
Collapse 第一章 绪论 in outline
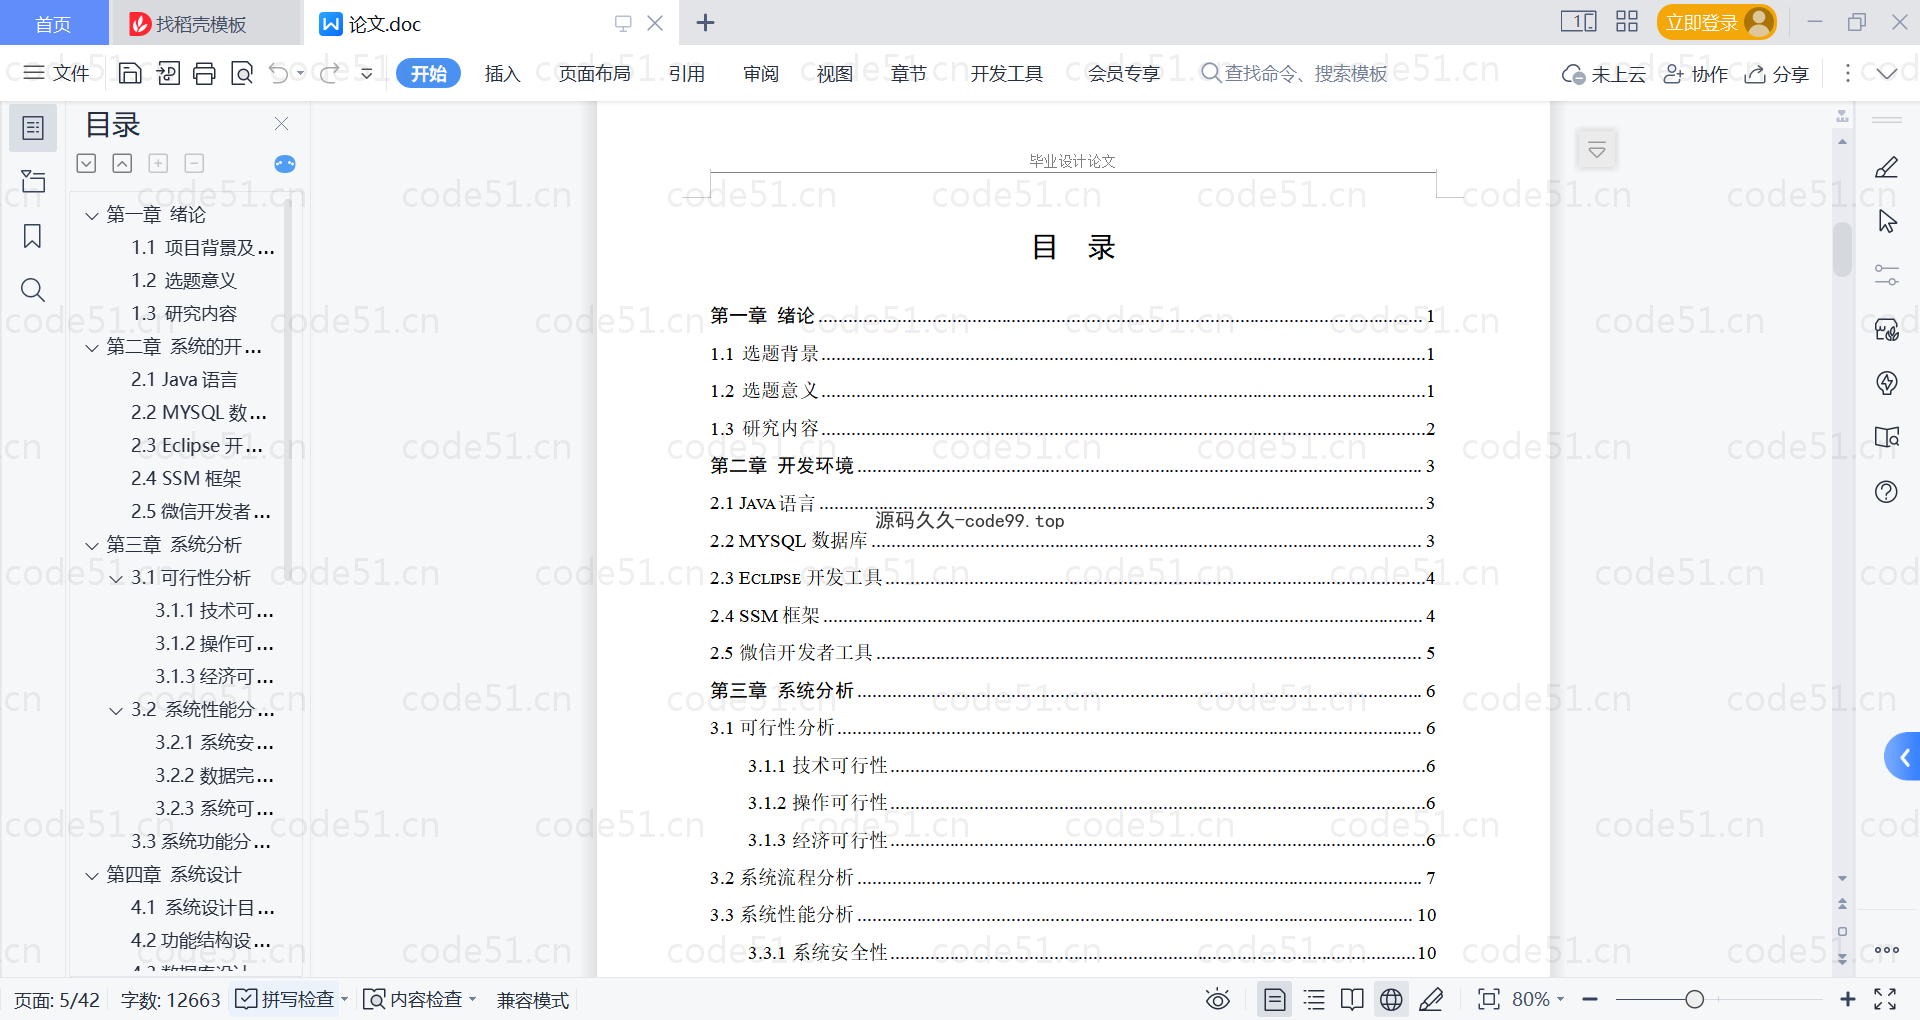92,215
